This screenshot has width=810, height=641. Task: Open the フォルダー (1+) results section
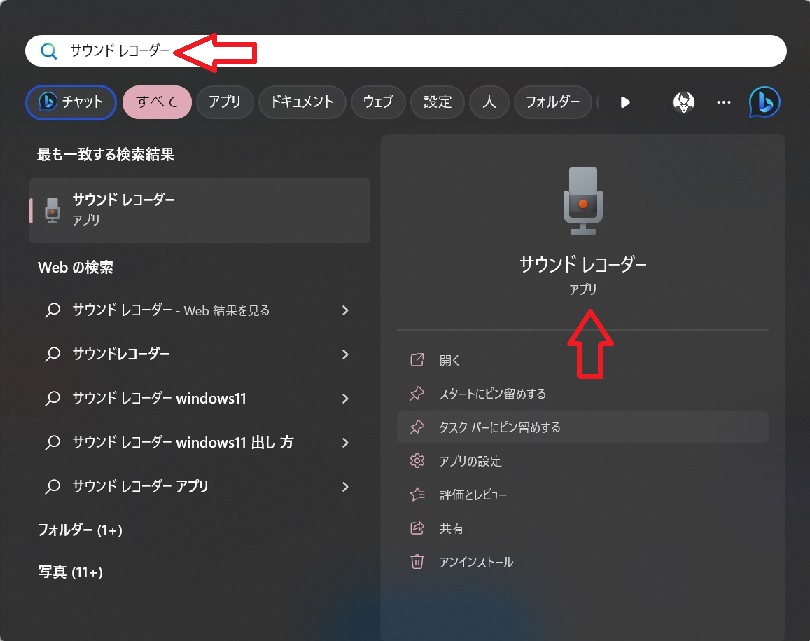click(80, 530)
